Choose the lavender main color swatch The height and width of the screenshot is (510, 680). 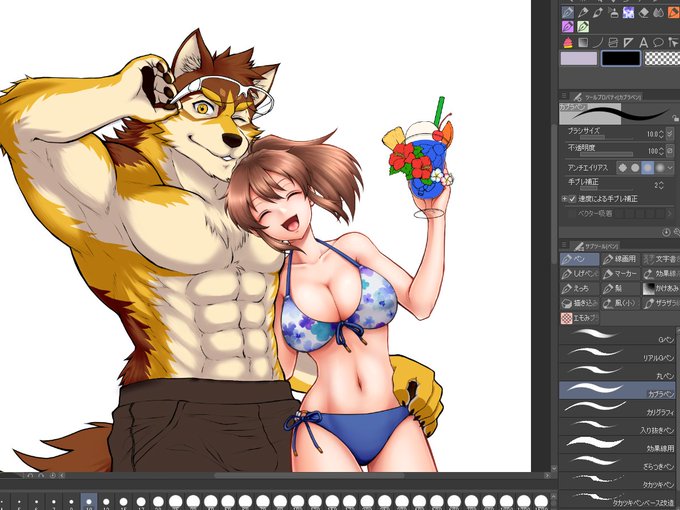coord(579,58)
